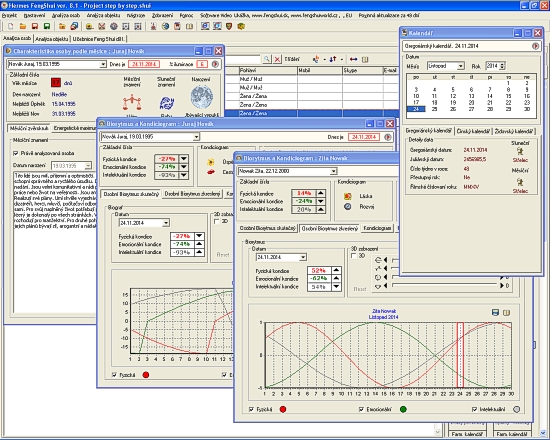
Task: Open Kondiciogram tab in Zita's window
Action: point(377,228)
